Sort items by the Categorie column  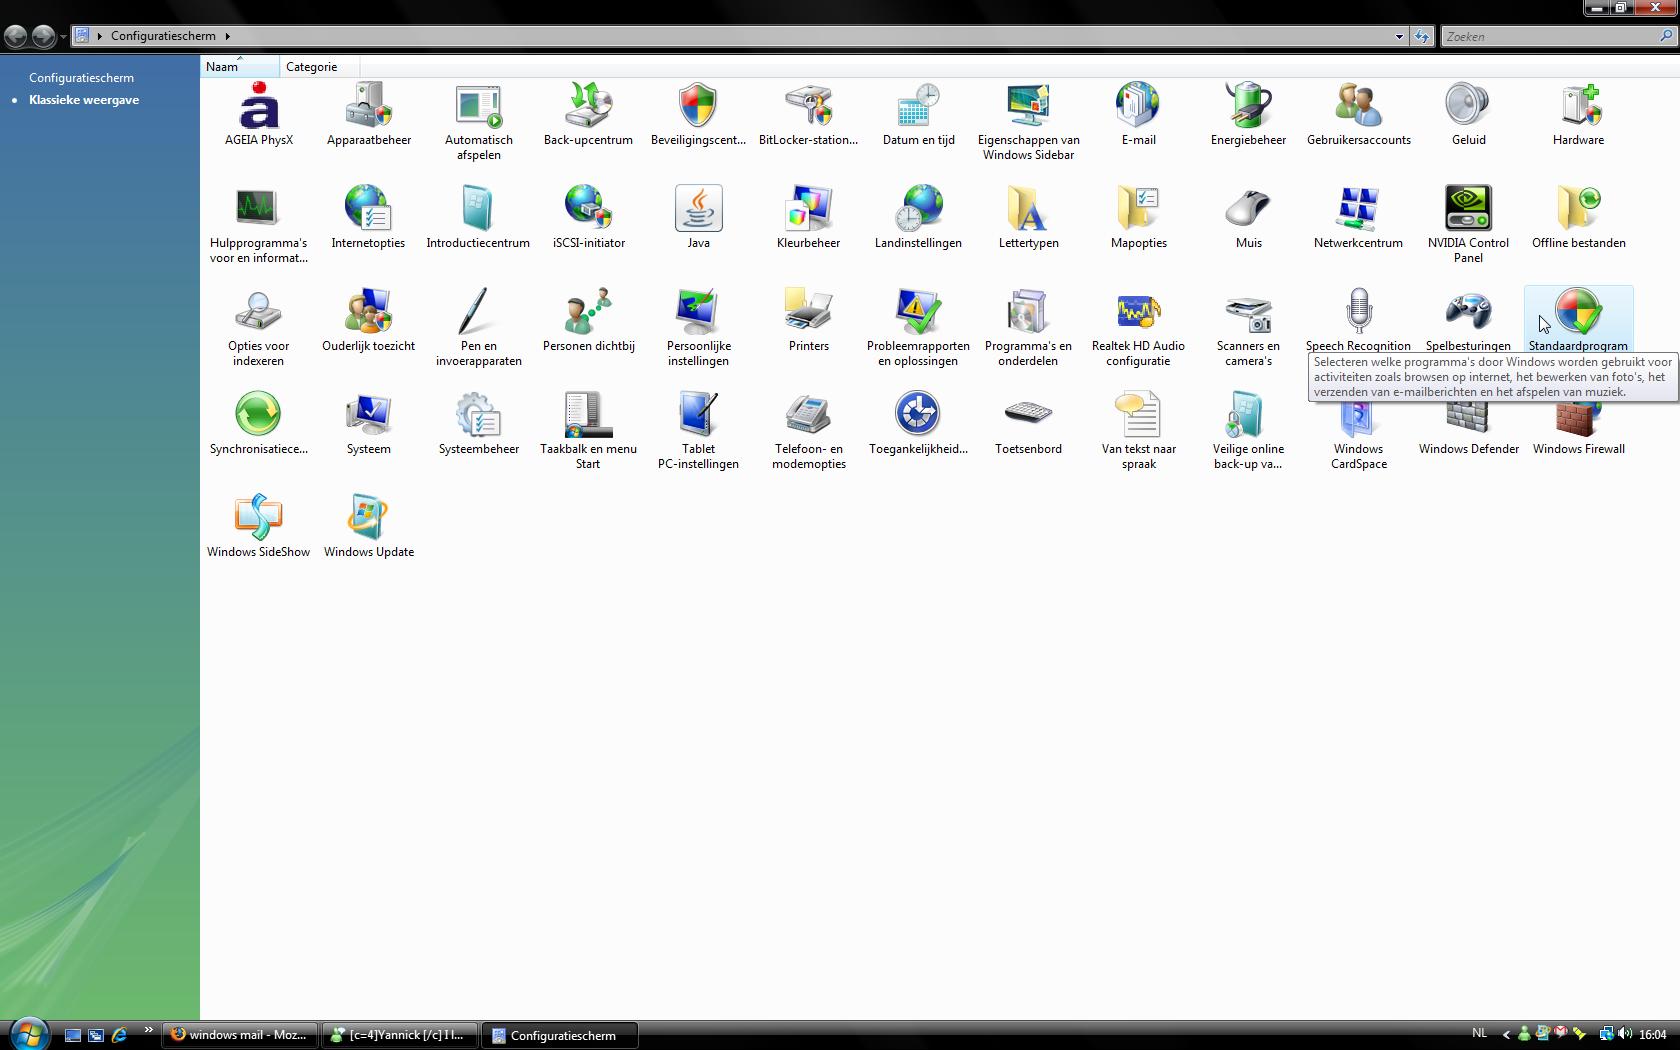coord(318,67)
